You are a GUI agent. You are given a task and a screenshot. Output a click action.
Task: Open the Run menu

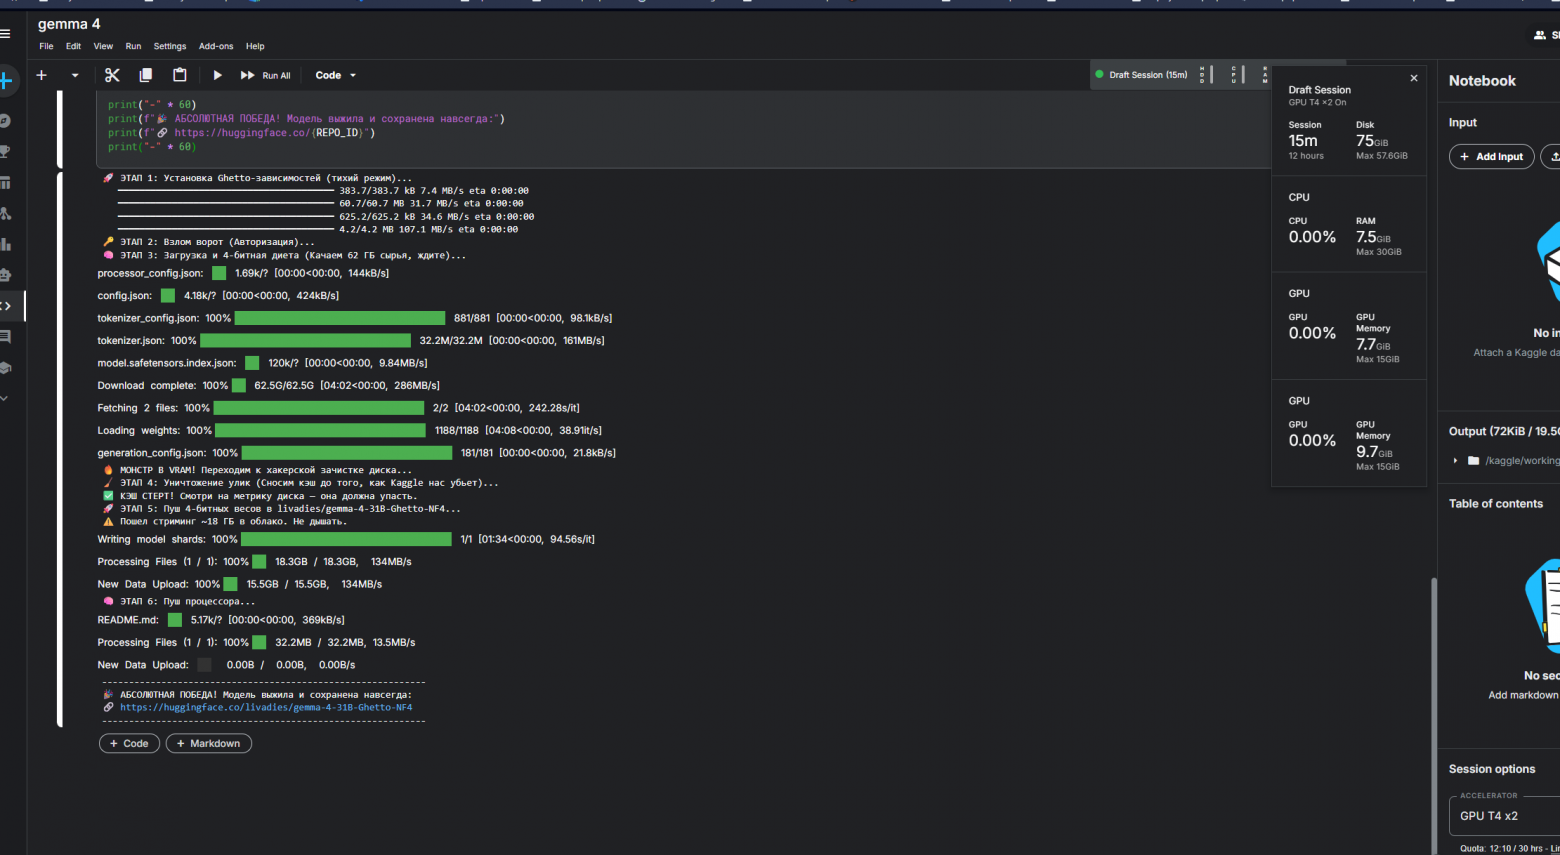pos(133,46)
